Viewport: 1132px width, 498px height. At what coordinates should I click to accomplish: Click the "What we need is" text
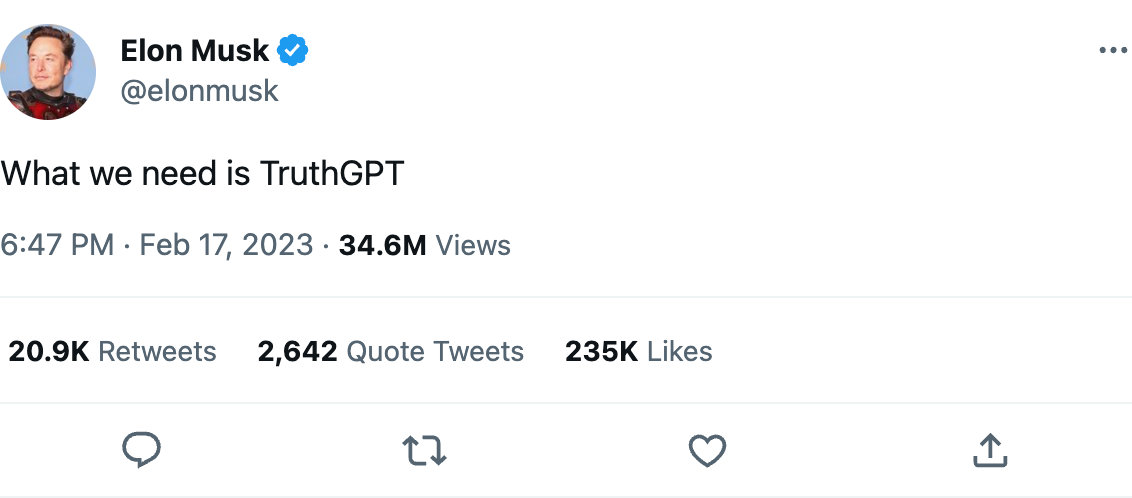[x=125, y=173]
